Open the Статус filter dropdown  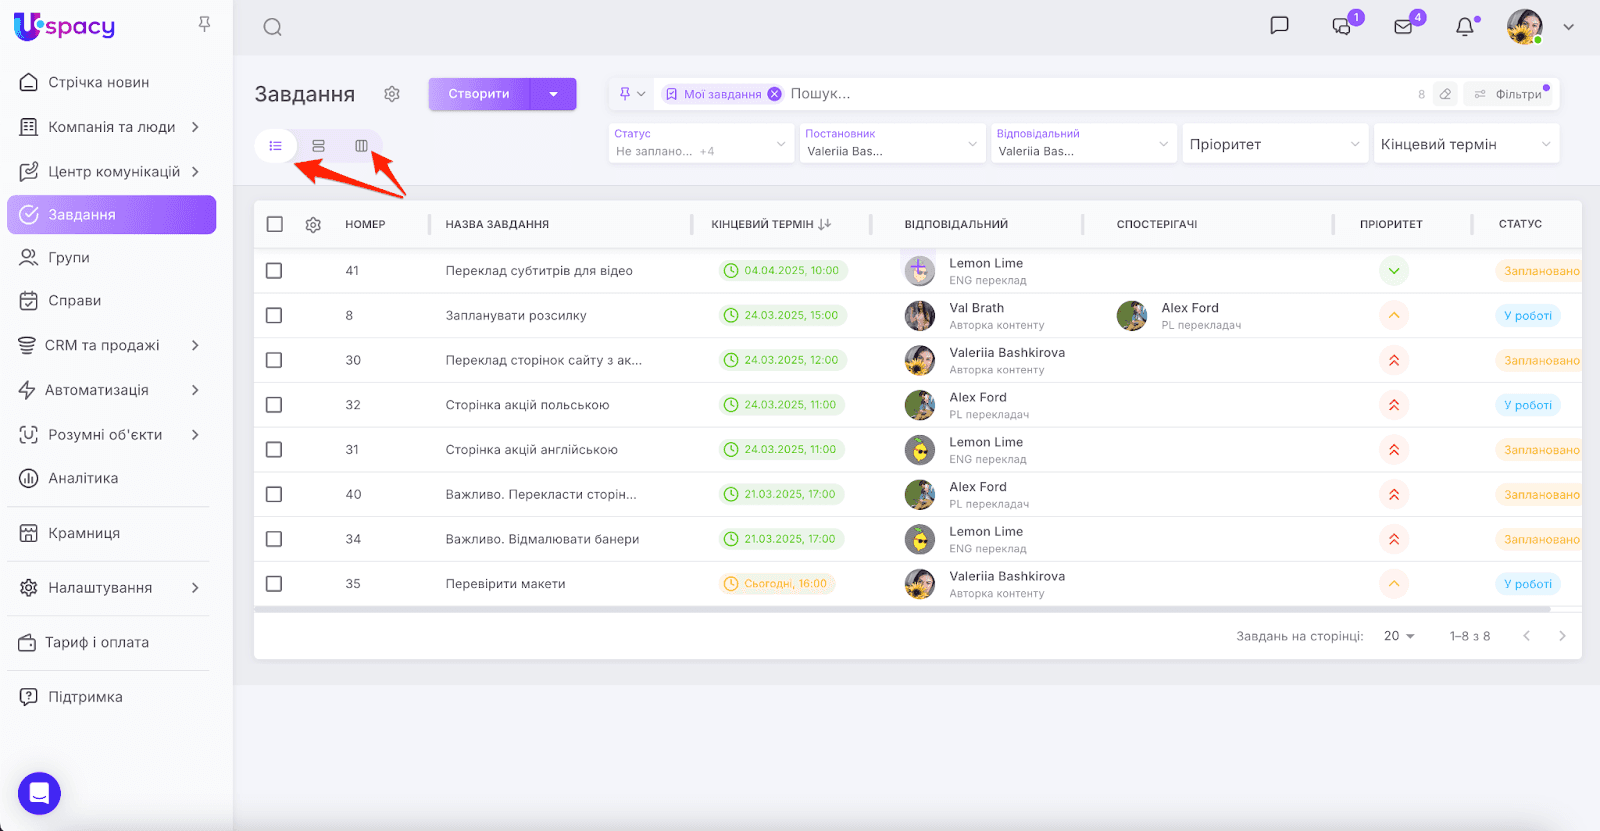tap(702, 143)
